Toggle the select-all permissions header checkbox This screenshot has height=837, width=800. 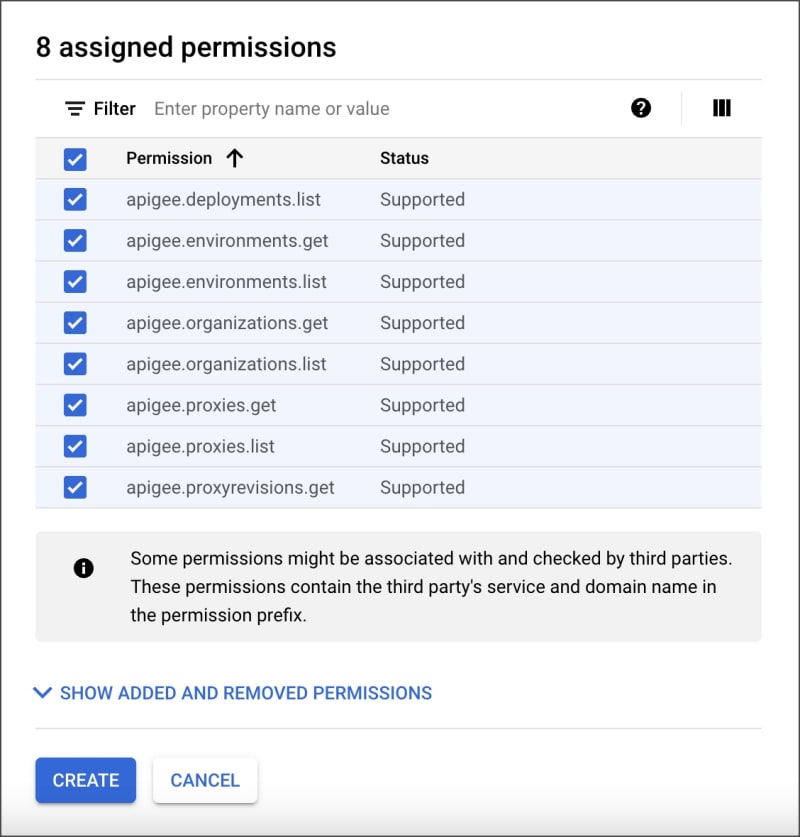click(x=75, y=159)
